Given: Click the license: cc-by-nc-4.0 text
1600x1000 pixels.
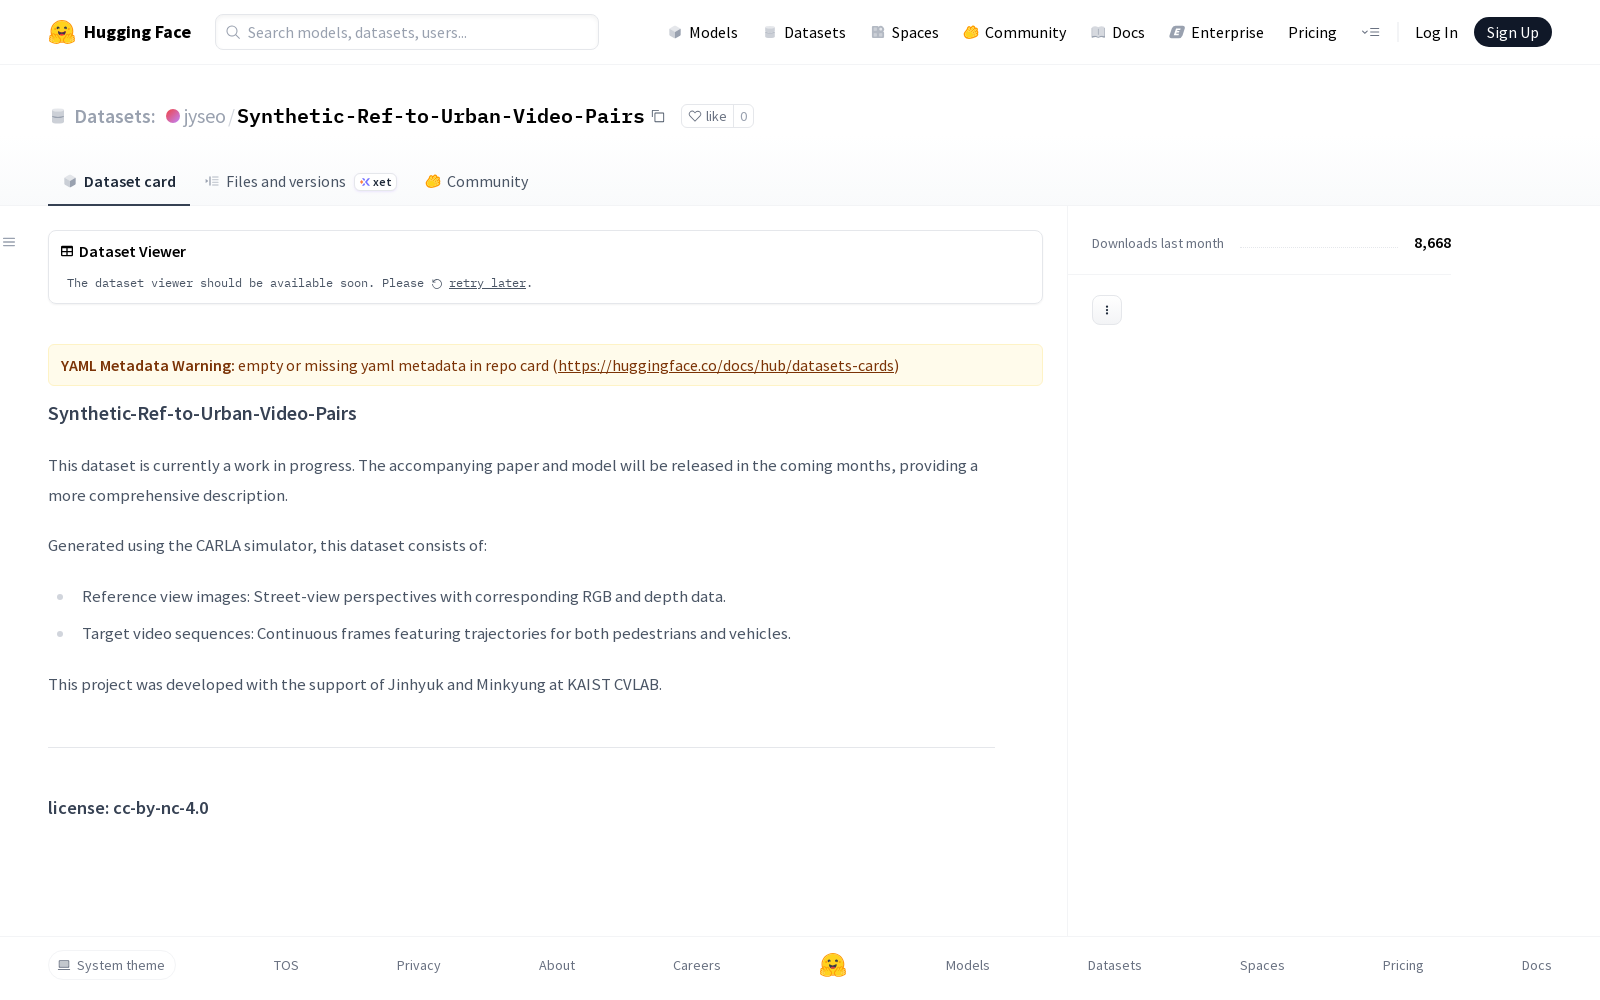Looking at the screenshot, I should click(128, 808).
